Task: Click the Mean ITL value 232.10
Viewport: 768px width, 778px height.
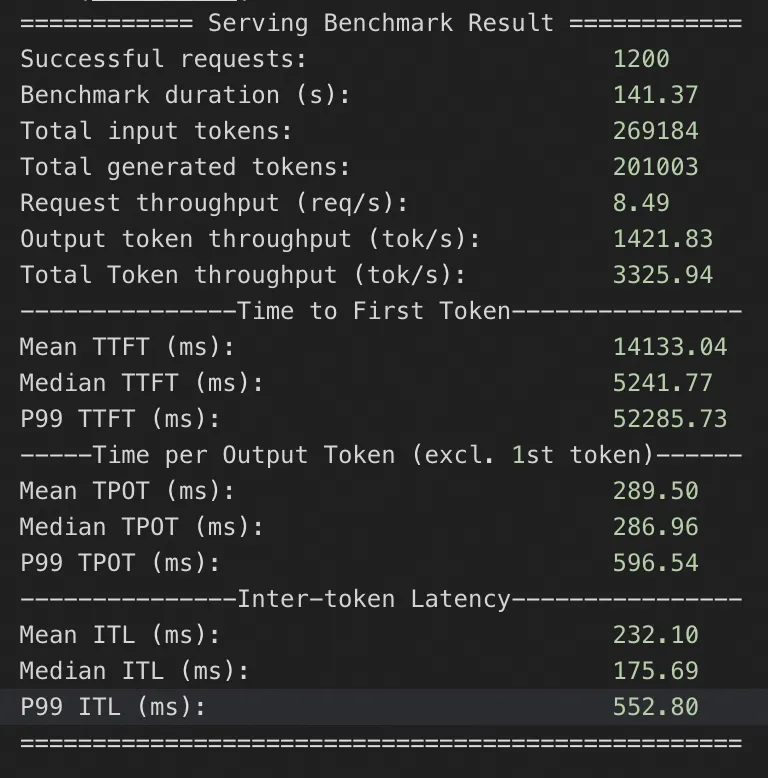Action: (x=655, y=635)
